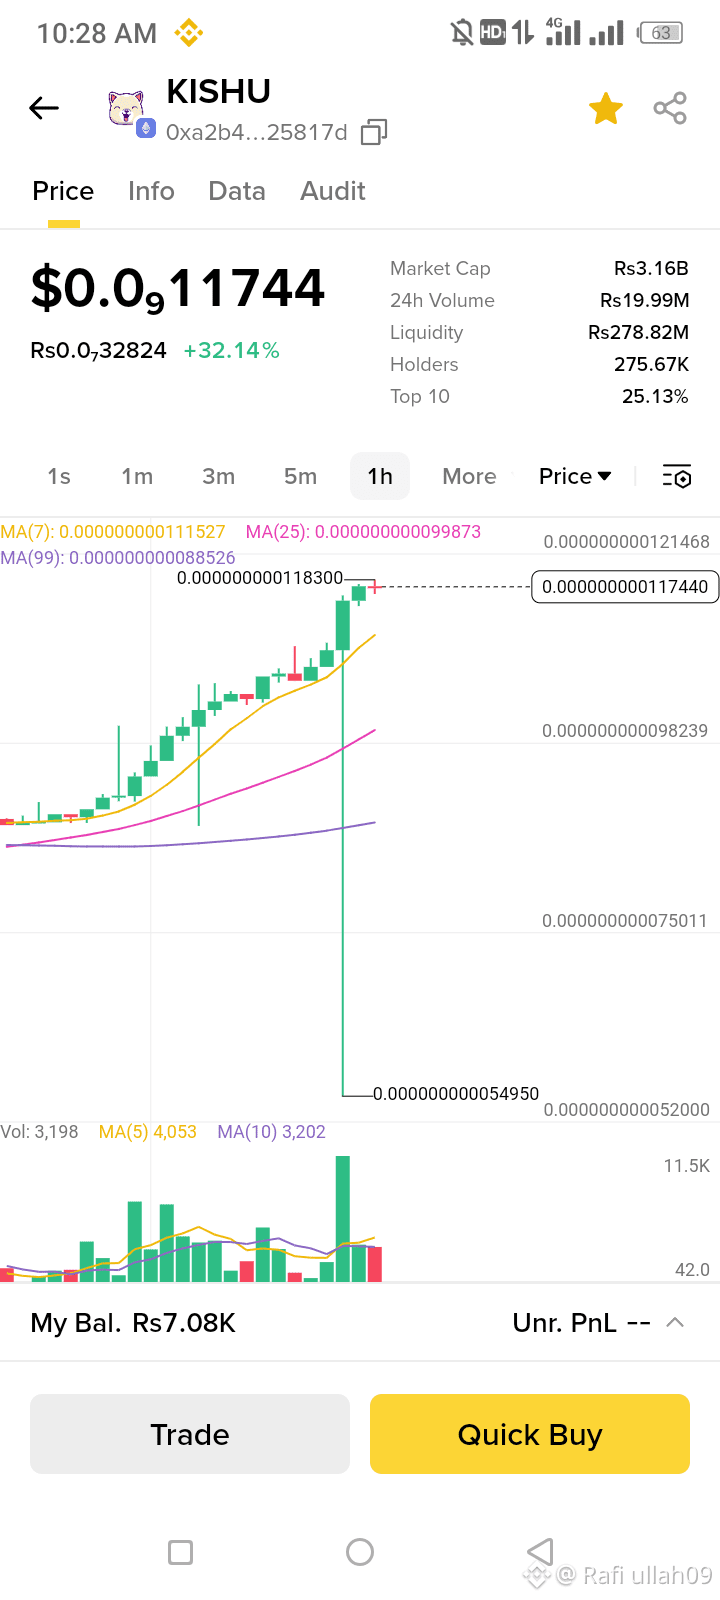Open the Audit tab
This screenshot has height=1600, width=720.
pyautogui.click(x=333, y=191)
